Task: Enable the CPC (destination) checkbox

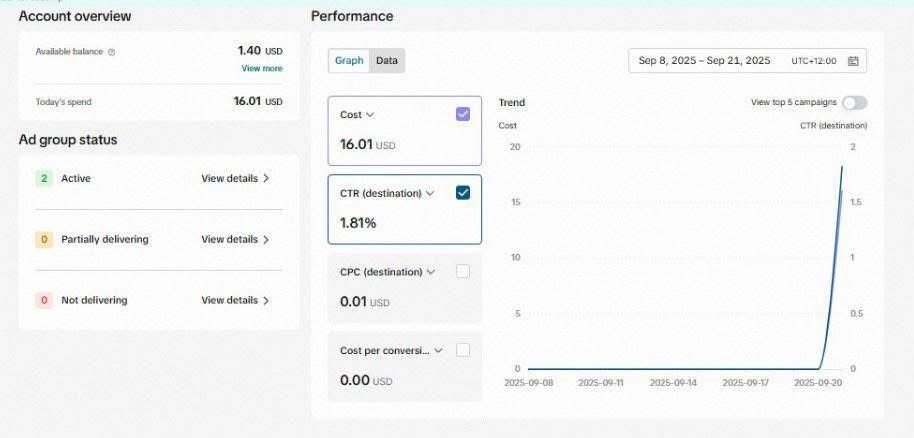Action: [462, 271]
